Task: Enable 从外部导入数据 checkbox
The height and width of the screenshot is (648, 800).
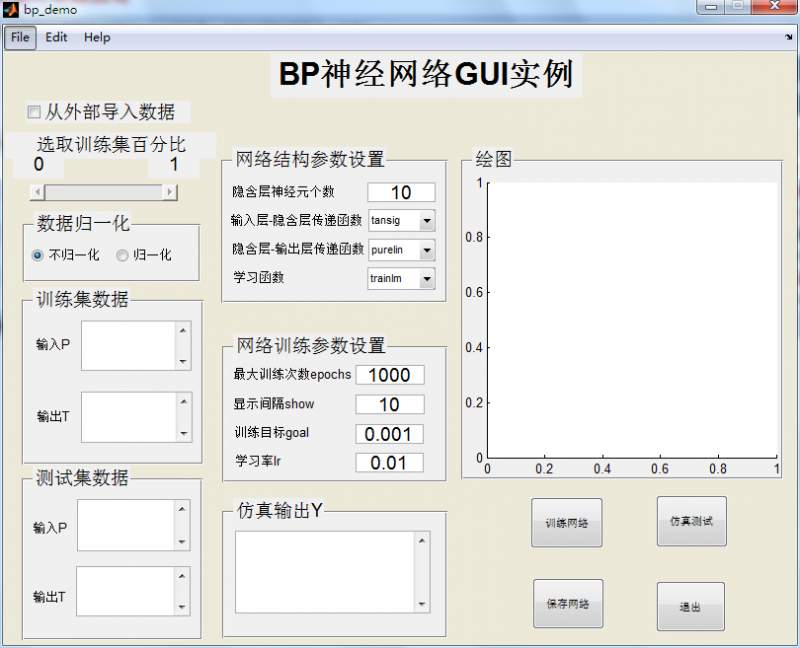Action: 34,112
